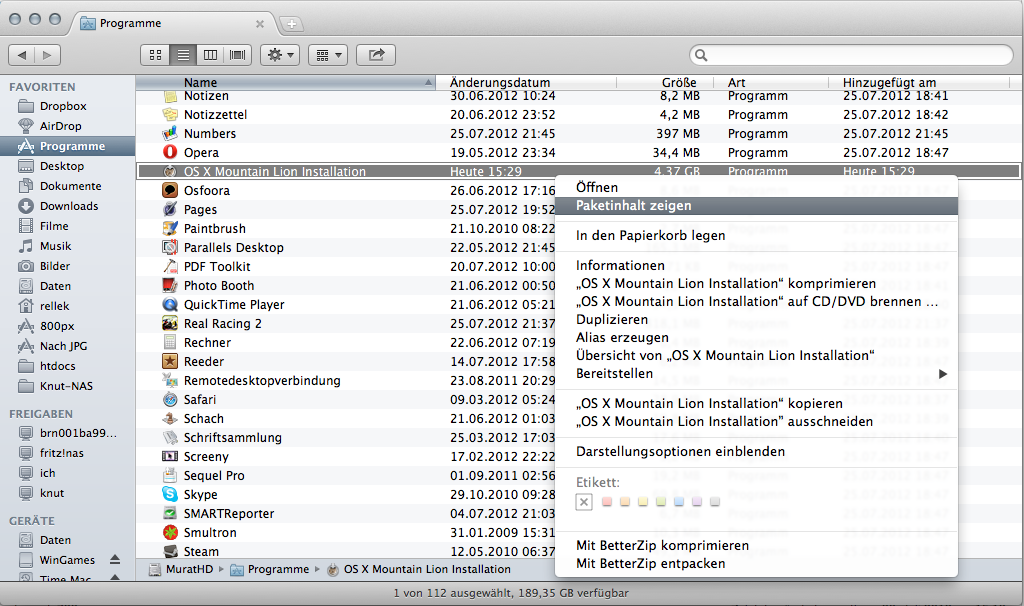The image size is (1024, 606).
Task: Apply the green Etikett color
Action: (x=661, y=502)
